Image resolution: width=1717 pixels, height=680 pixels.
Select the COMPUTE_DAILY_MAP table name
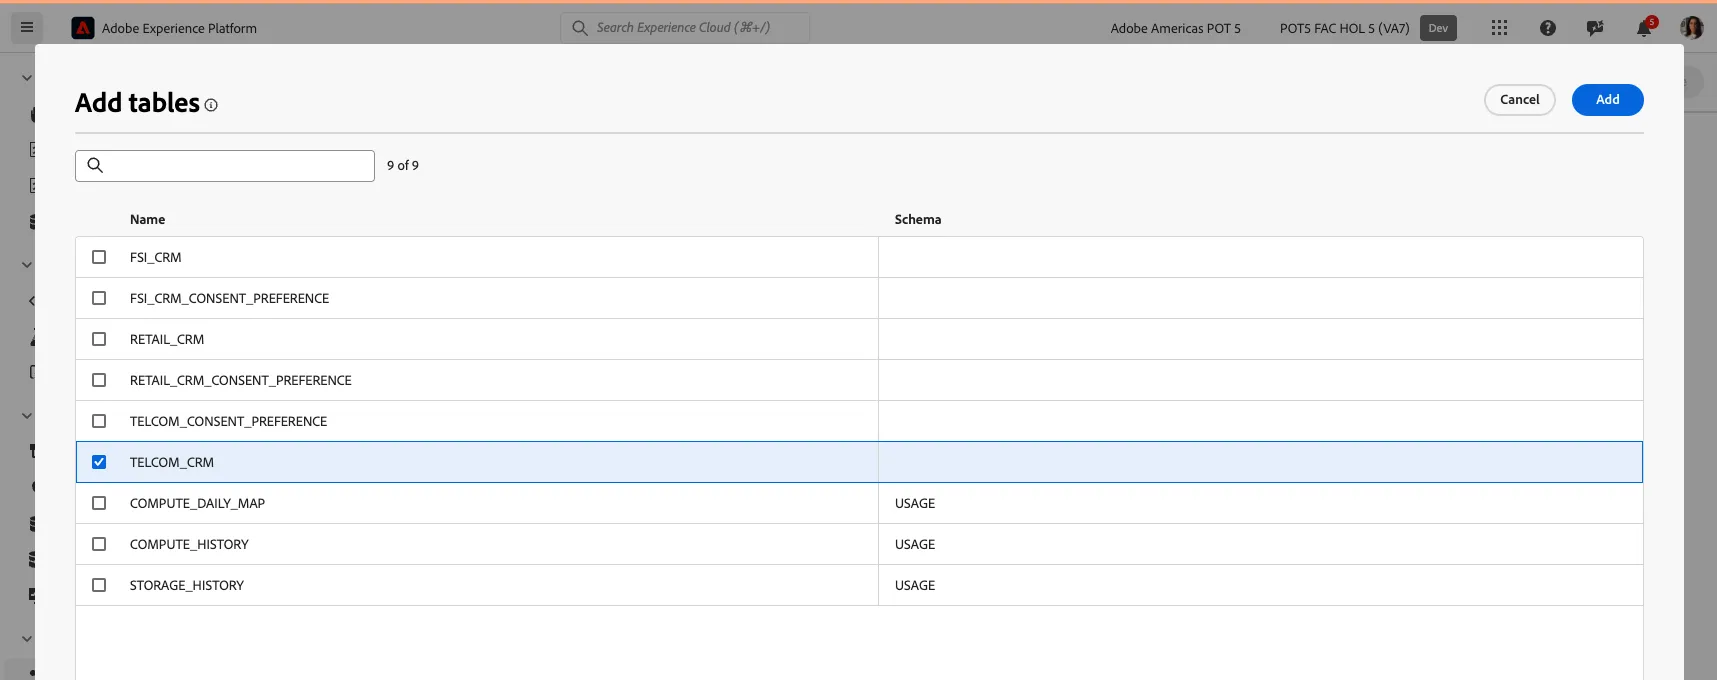coord(197,503)
